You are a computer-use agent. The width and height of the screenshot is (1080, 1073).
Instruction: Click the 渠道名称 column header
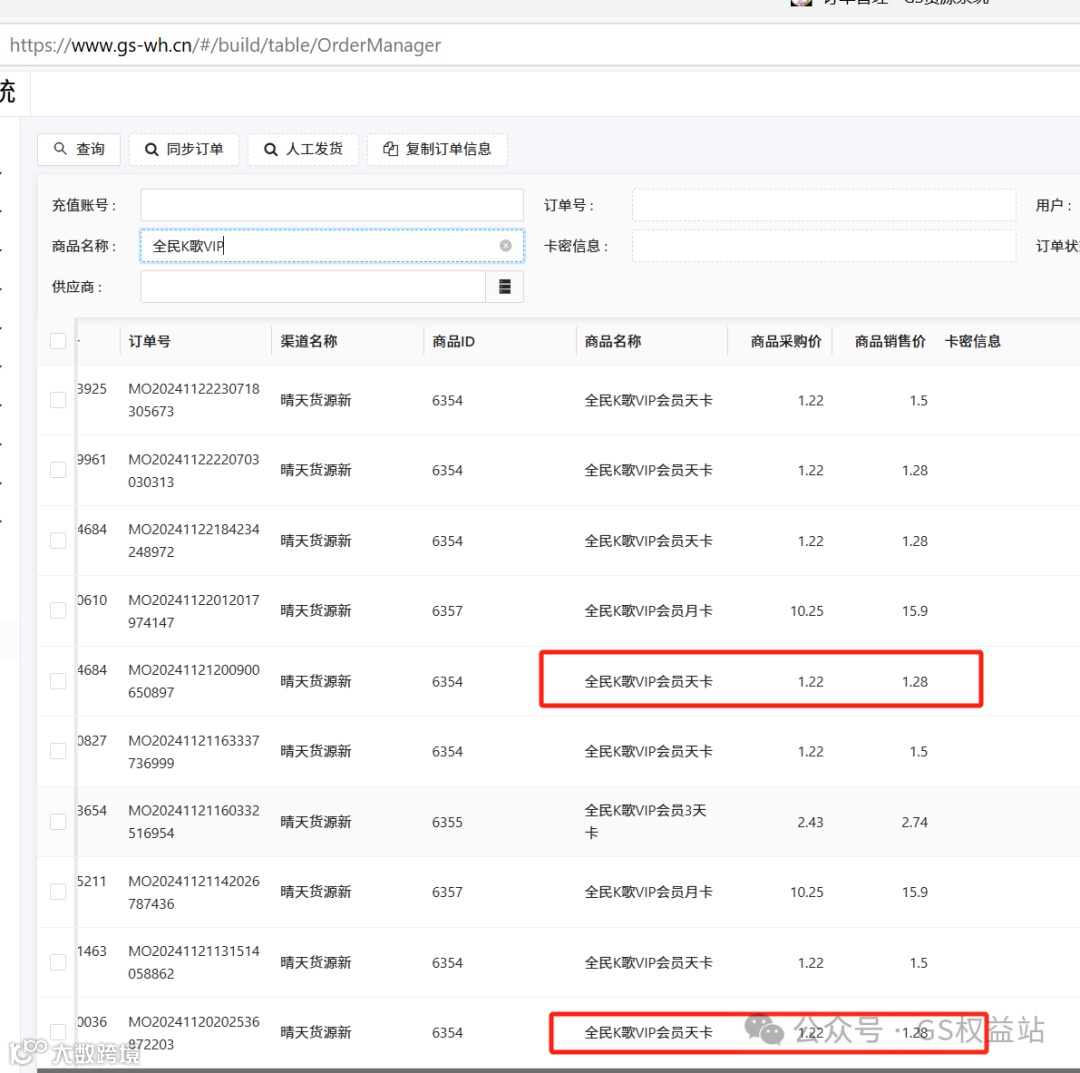pyautogui.click(x=309, y=342)
